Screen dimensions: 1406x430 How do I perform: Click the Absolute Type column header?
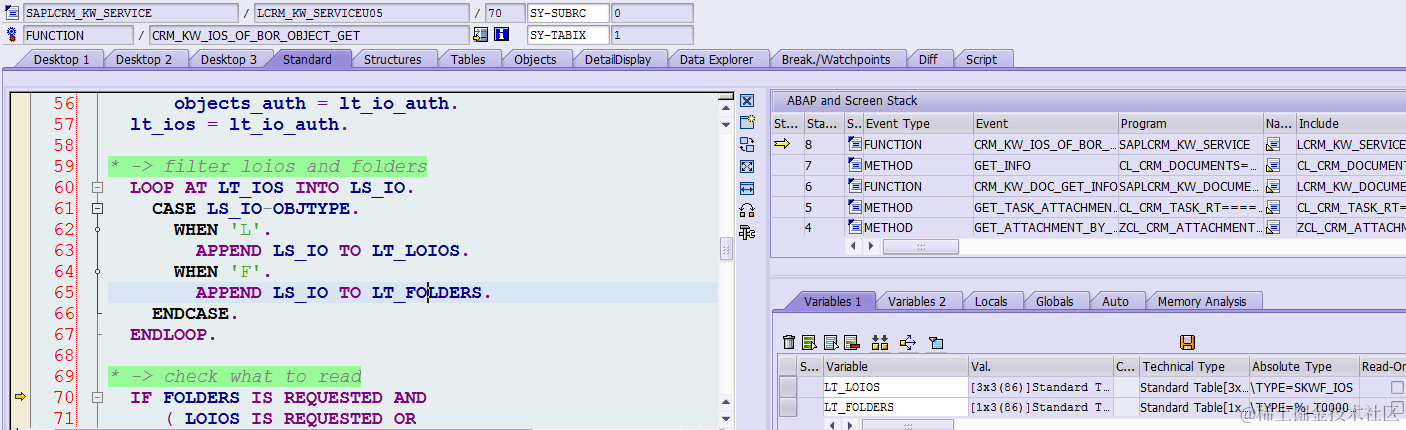[1305, 367]
